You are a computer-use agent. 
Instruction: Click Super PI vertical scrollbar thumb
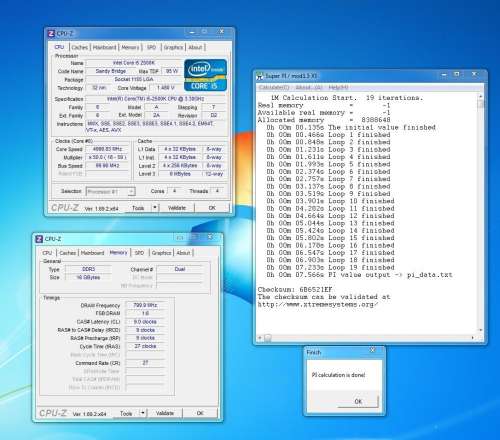tap(480, 104)
